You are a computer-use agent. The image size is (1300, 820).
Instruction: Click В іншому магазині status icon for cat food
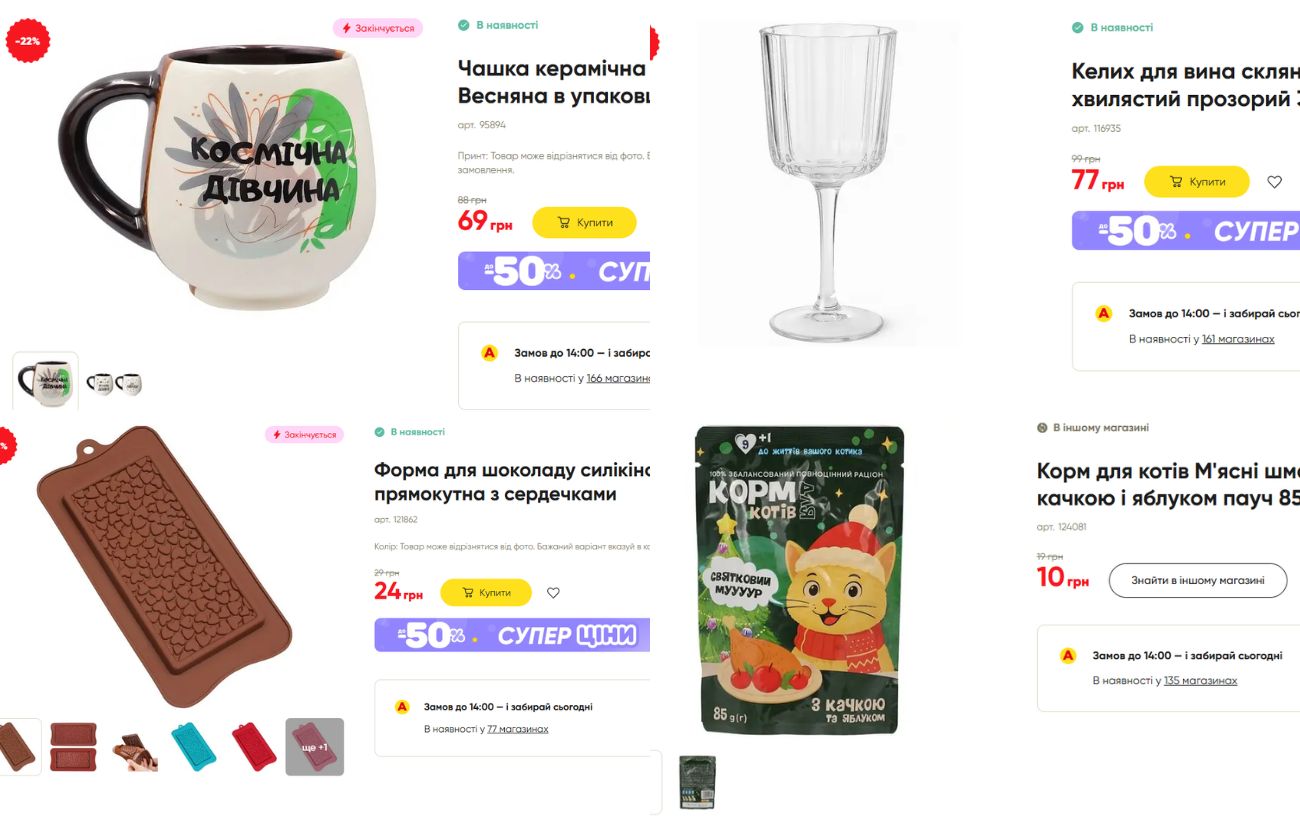click(1042, 428)
